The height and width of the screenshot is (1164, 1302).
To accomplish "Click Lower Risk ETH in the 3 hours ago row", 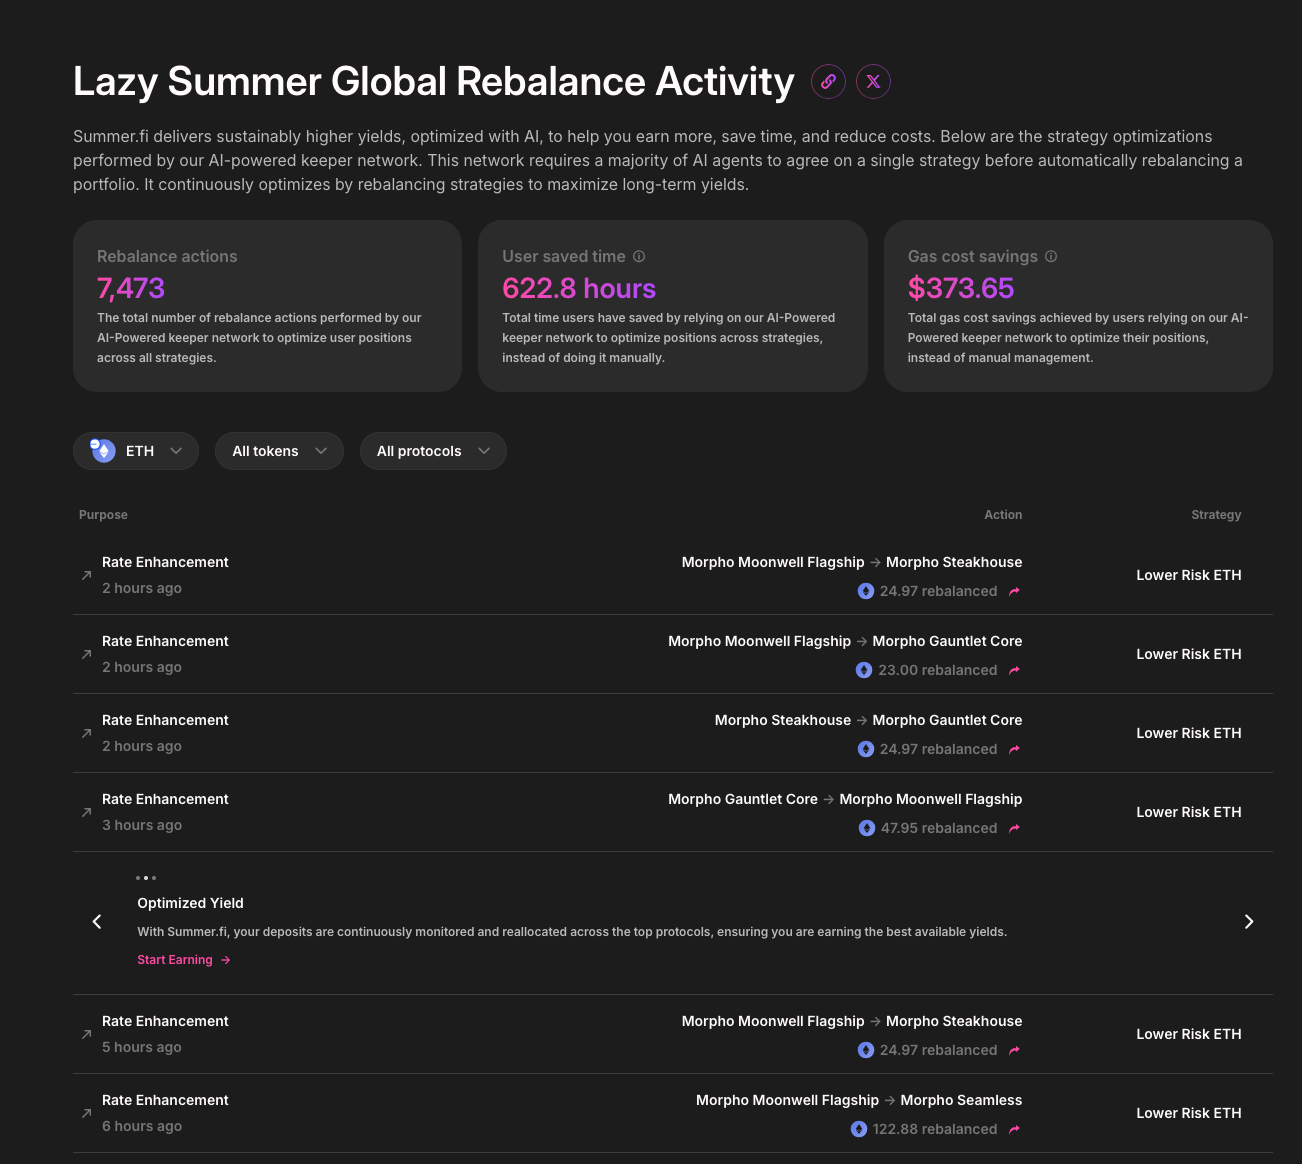I will (x=1189, y=812).
